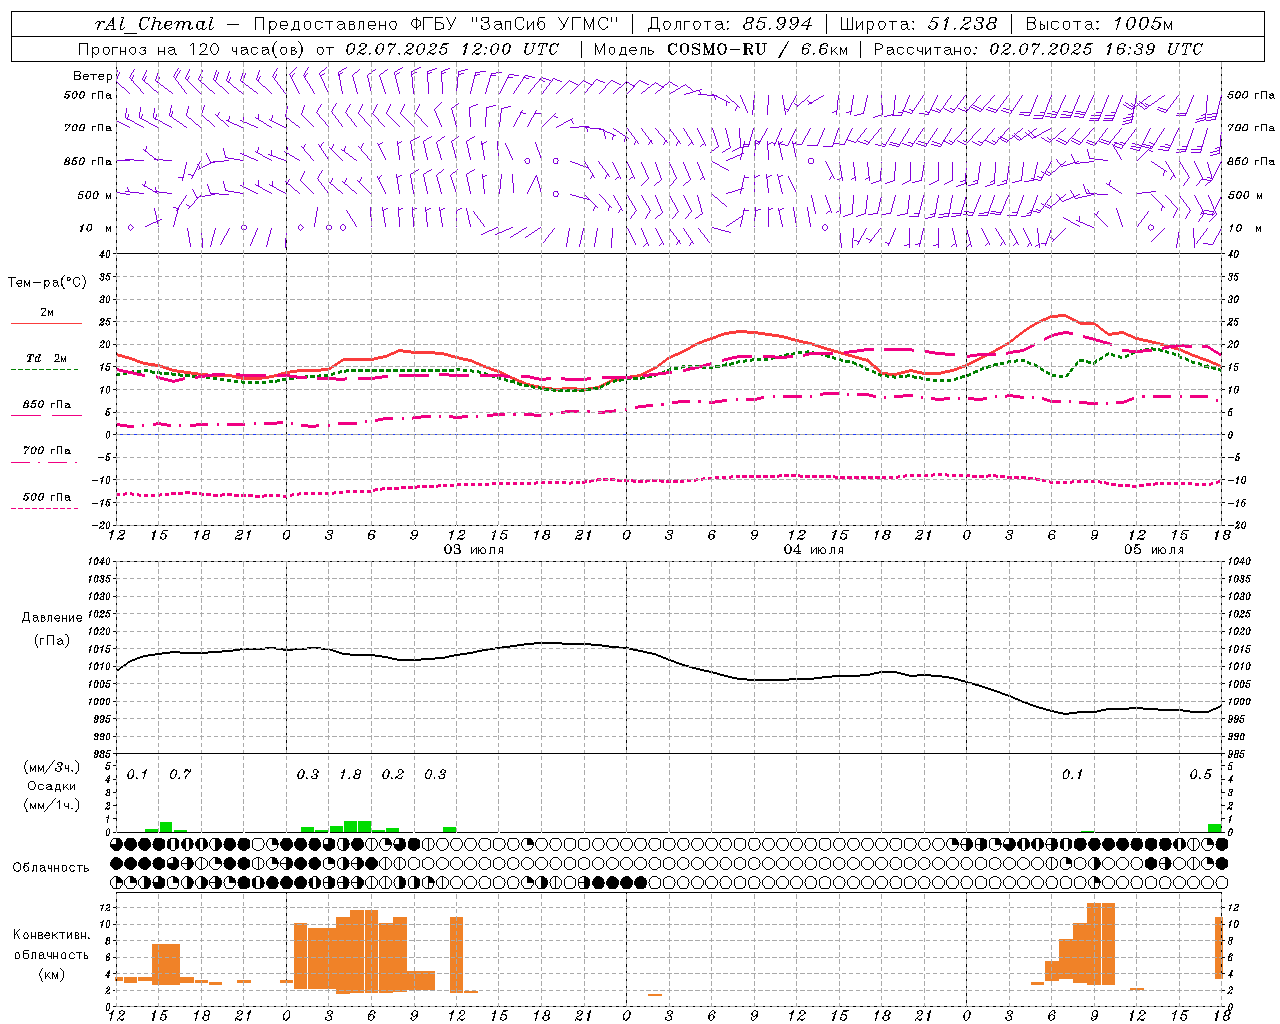This screenshot has height=1024, width=1280.
Task: Click the 05 июля date label
Action: coord(1153,549)
